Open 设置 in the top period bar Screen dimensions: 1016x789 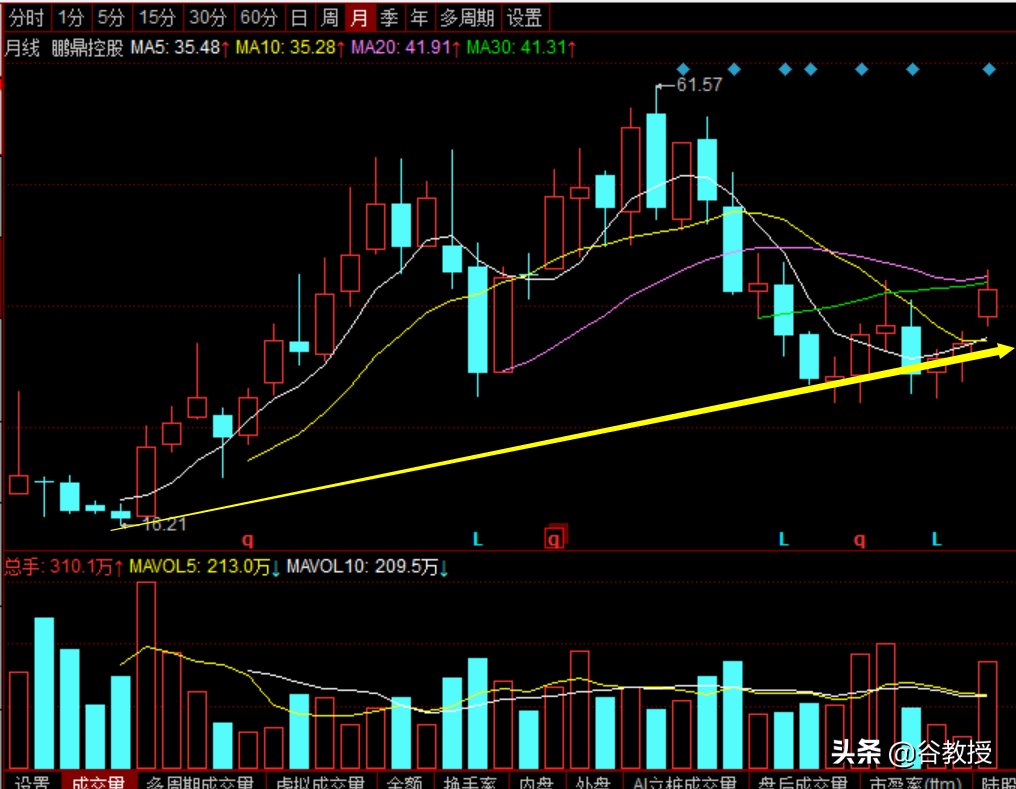point(524,16)
